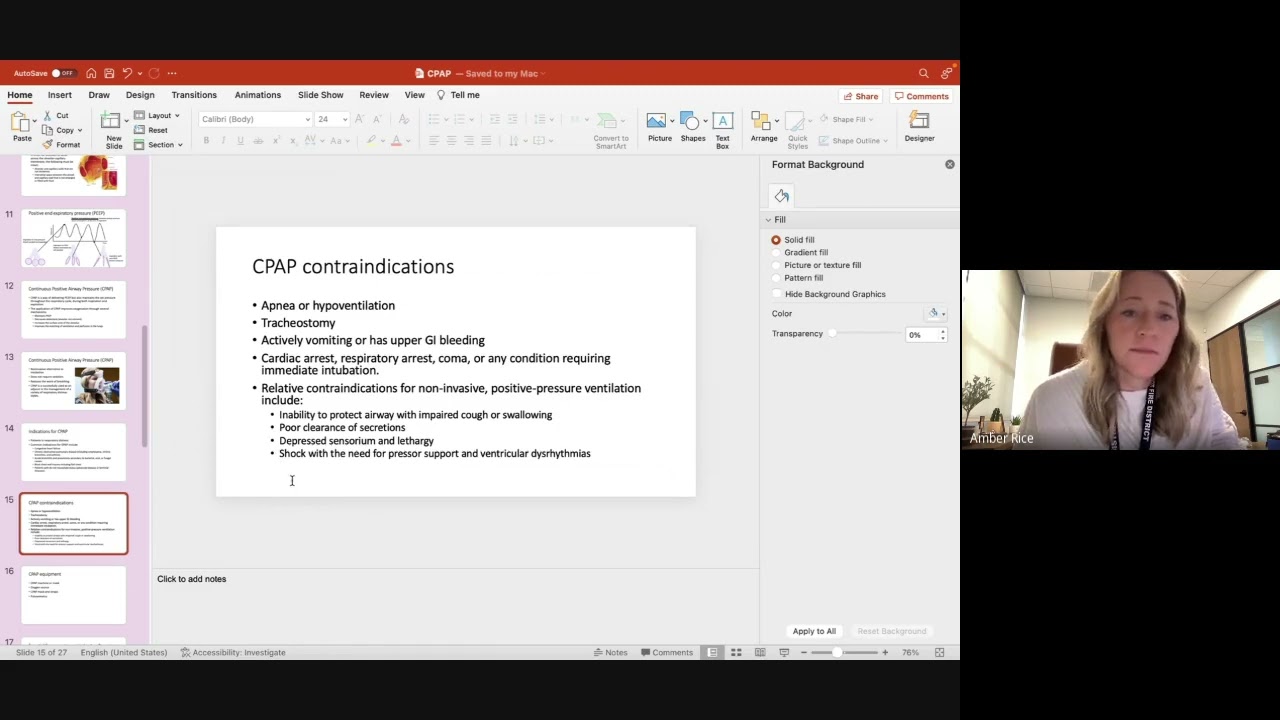Viewport: 1280px width, 720px height.
Task: Select slide 14 thumbnail Indications for CPAP
Action: click(74, 452)
